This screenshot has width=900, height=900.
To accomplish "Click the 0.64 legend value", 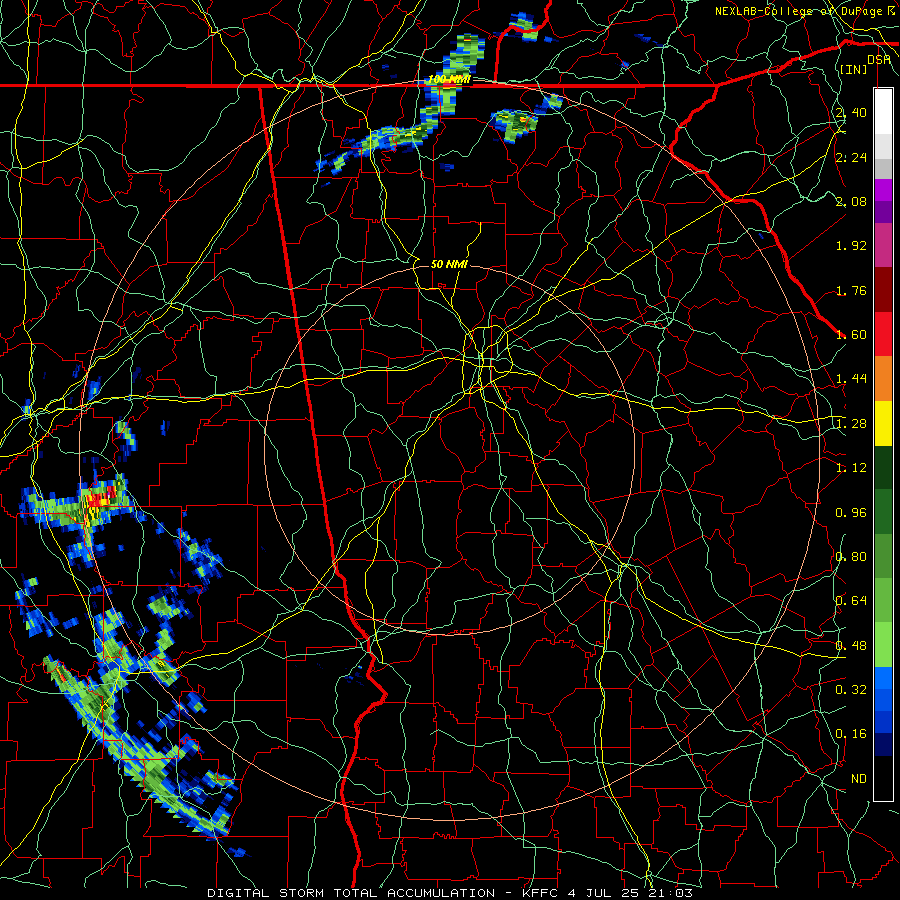I will click(x=851, y=601).
